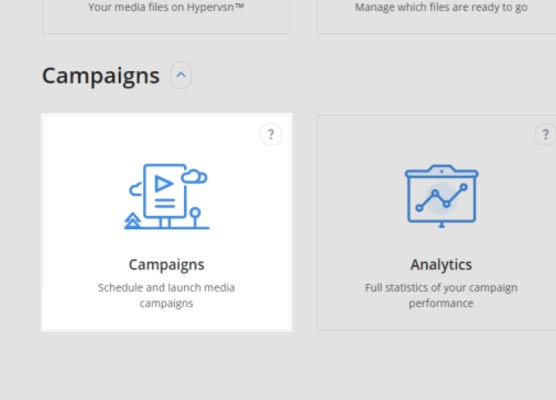The height and width of the screenshot is (400, 556).
Task: Collapse the Campaigns section chevron
Action: pyautogui.click(x=181, y=75)
